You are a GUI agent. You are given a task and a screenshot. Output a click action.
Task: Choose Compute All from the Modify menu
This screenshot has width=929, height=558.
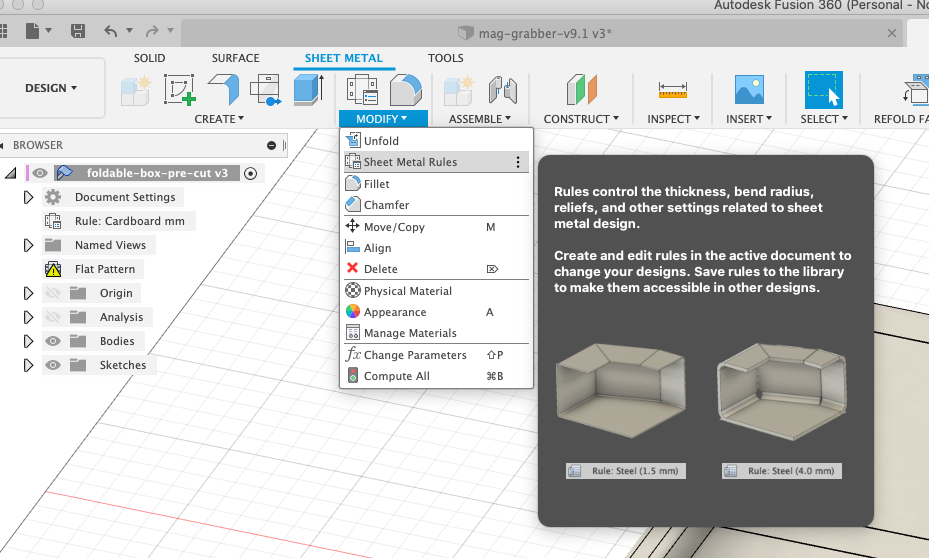click(x=437, y=376)
